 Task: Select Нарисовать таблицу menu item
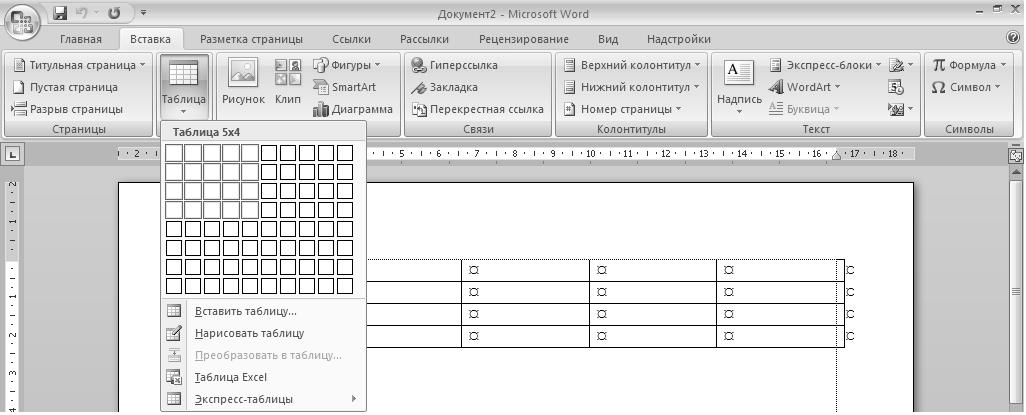pyautogui.click(x=263, y=333)
